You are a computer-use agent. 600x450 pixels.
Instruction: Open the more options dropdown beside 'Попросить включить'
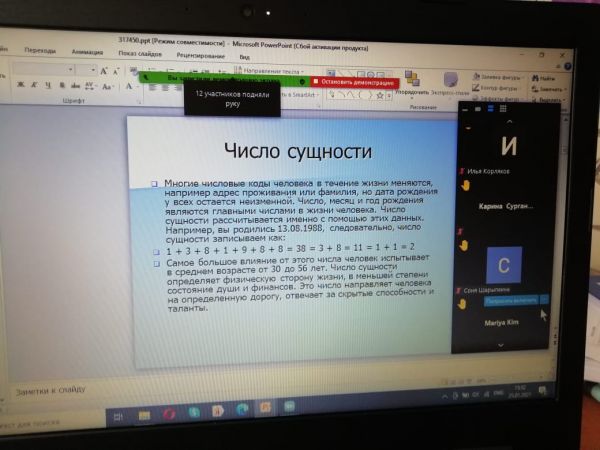coord(544,298)
